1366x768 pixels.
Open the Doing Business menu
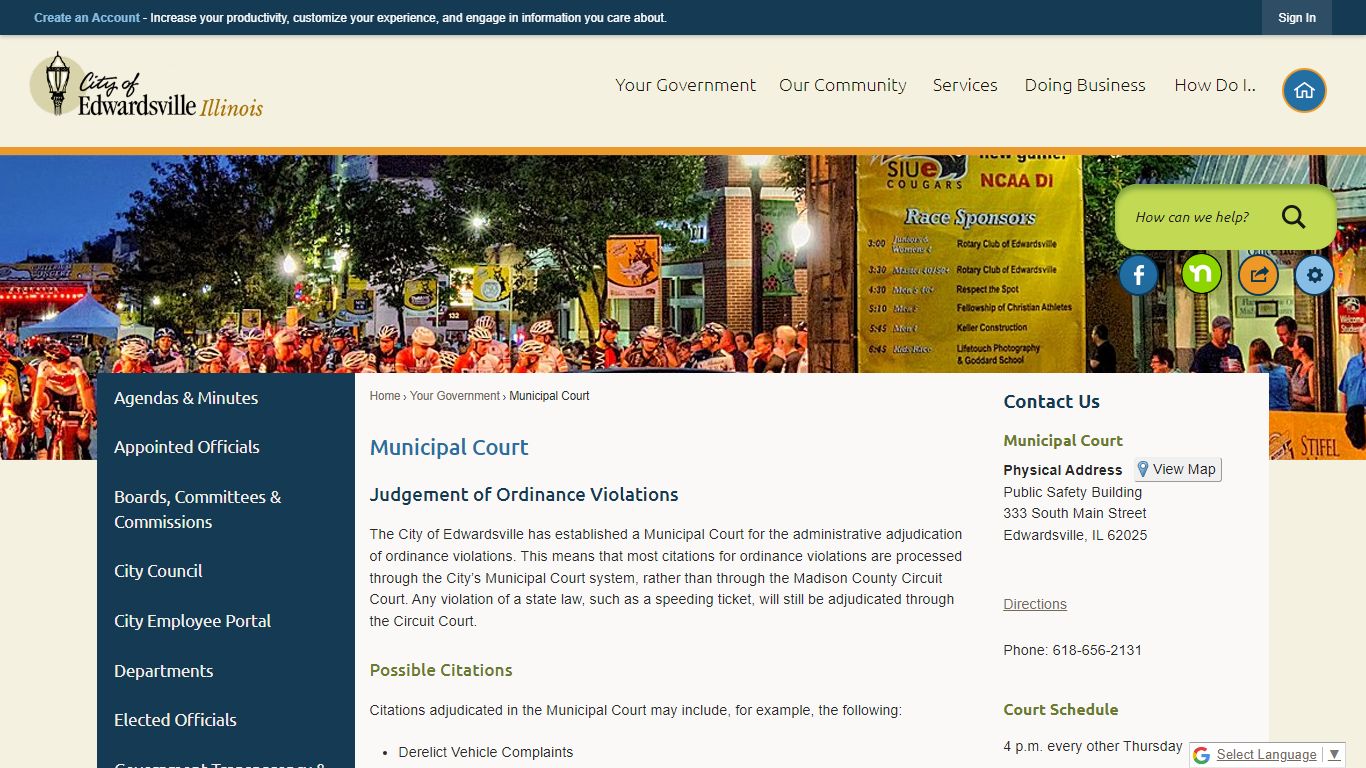click(x=1085, y=85)
